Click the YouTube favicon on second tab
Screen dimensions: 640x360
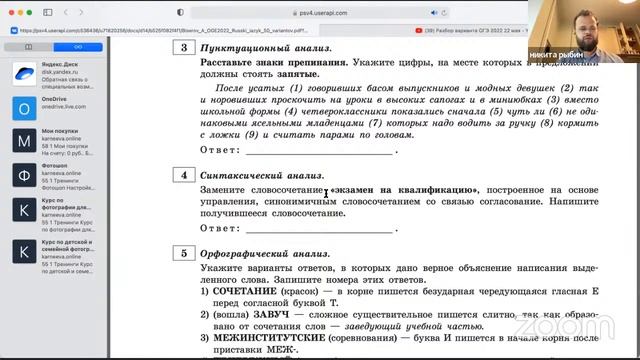pos(419,31)
